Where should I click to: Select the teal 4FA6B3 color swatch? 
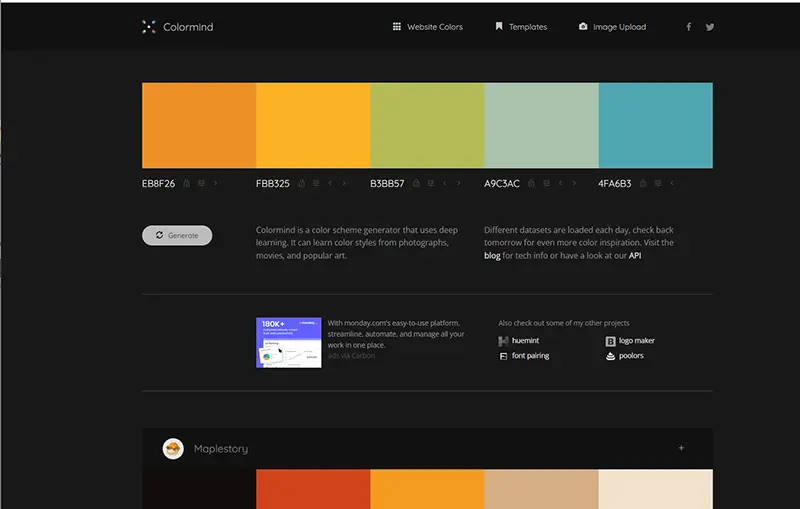click(x=655, y=125)
